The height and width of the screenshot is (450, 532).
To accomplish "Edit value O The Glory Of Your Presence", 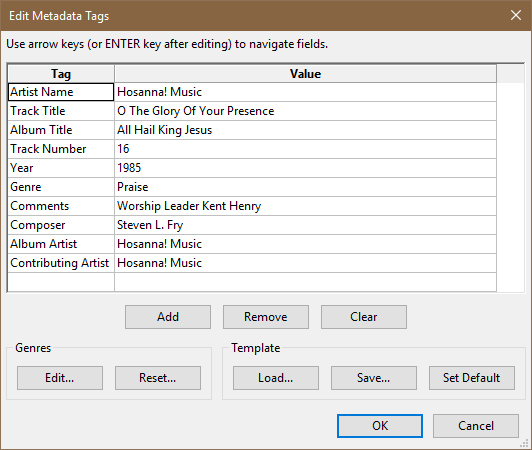I will click(305, 111).
